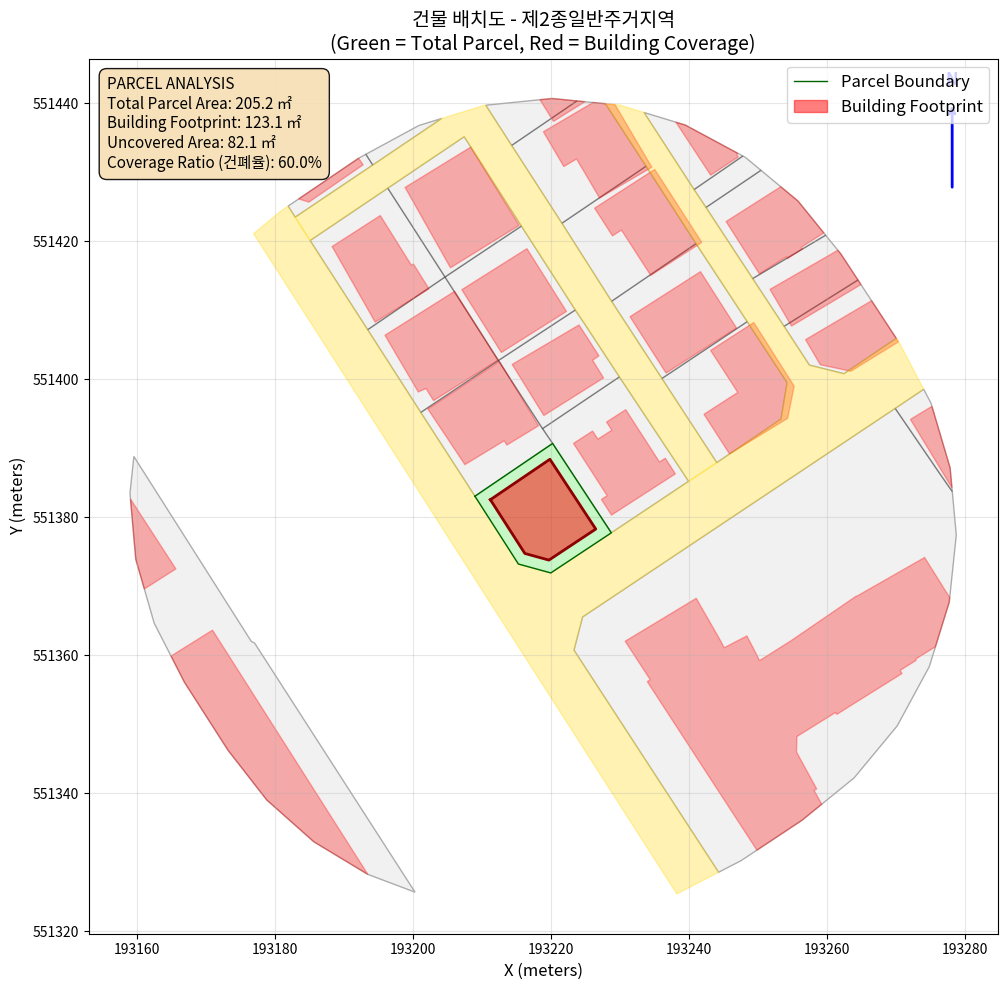Click the Coverage Ratio 60.0% line

(214, 162)
